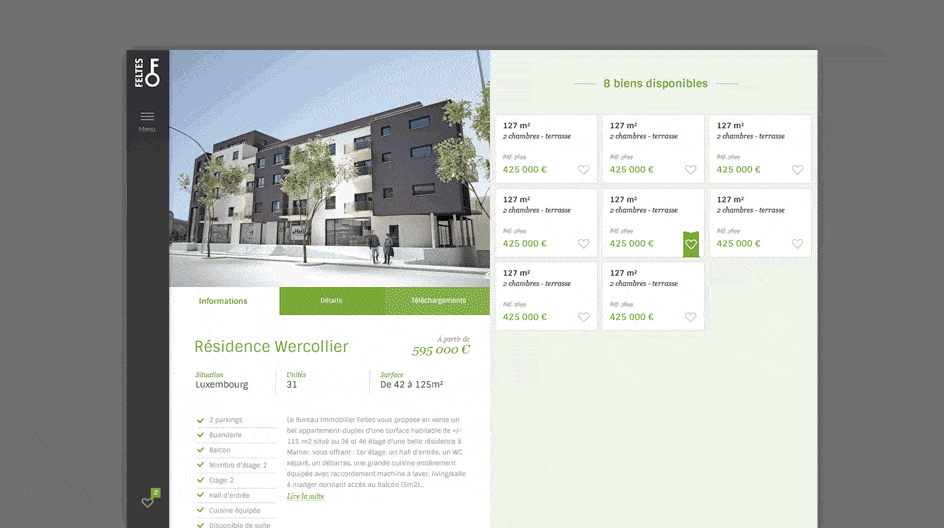Favorite first card in bottom row

click(x=583, y=317)
